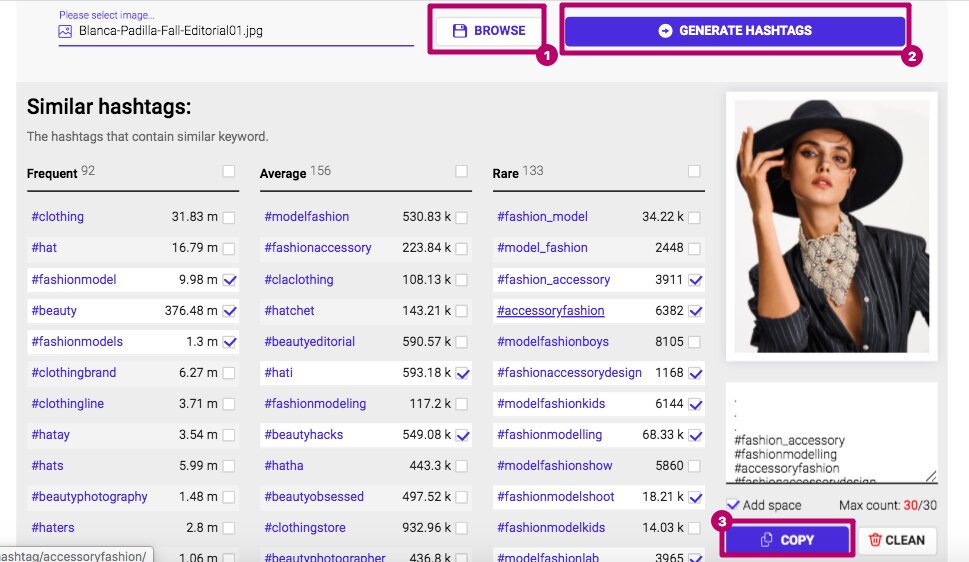Uncheck the #hati hashtag checkbox
969x562 pixels.
pos(462,373)
